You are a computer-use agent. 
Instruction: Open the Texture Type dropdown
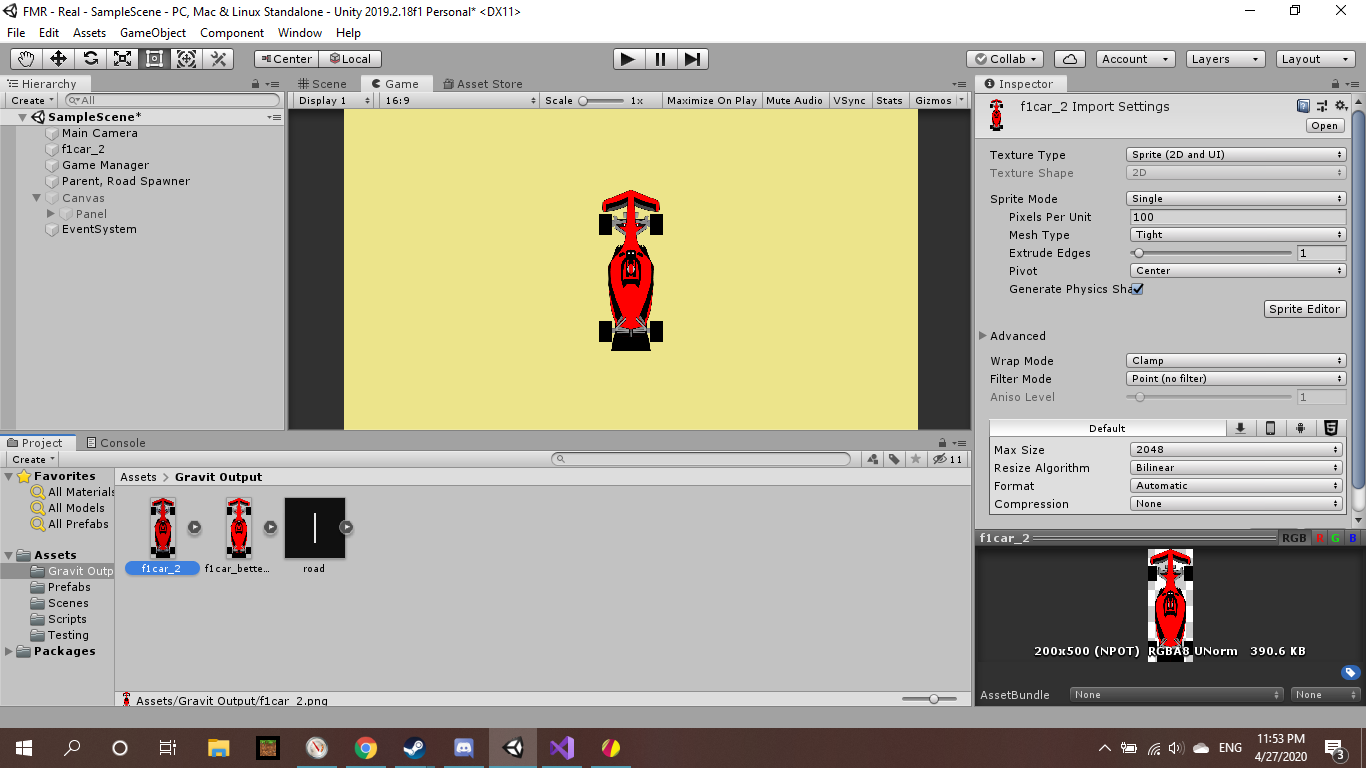coord(1236,155)
